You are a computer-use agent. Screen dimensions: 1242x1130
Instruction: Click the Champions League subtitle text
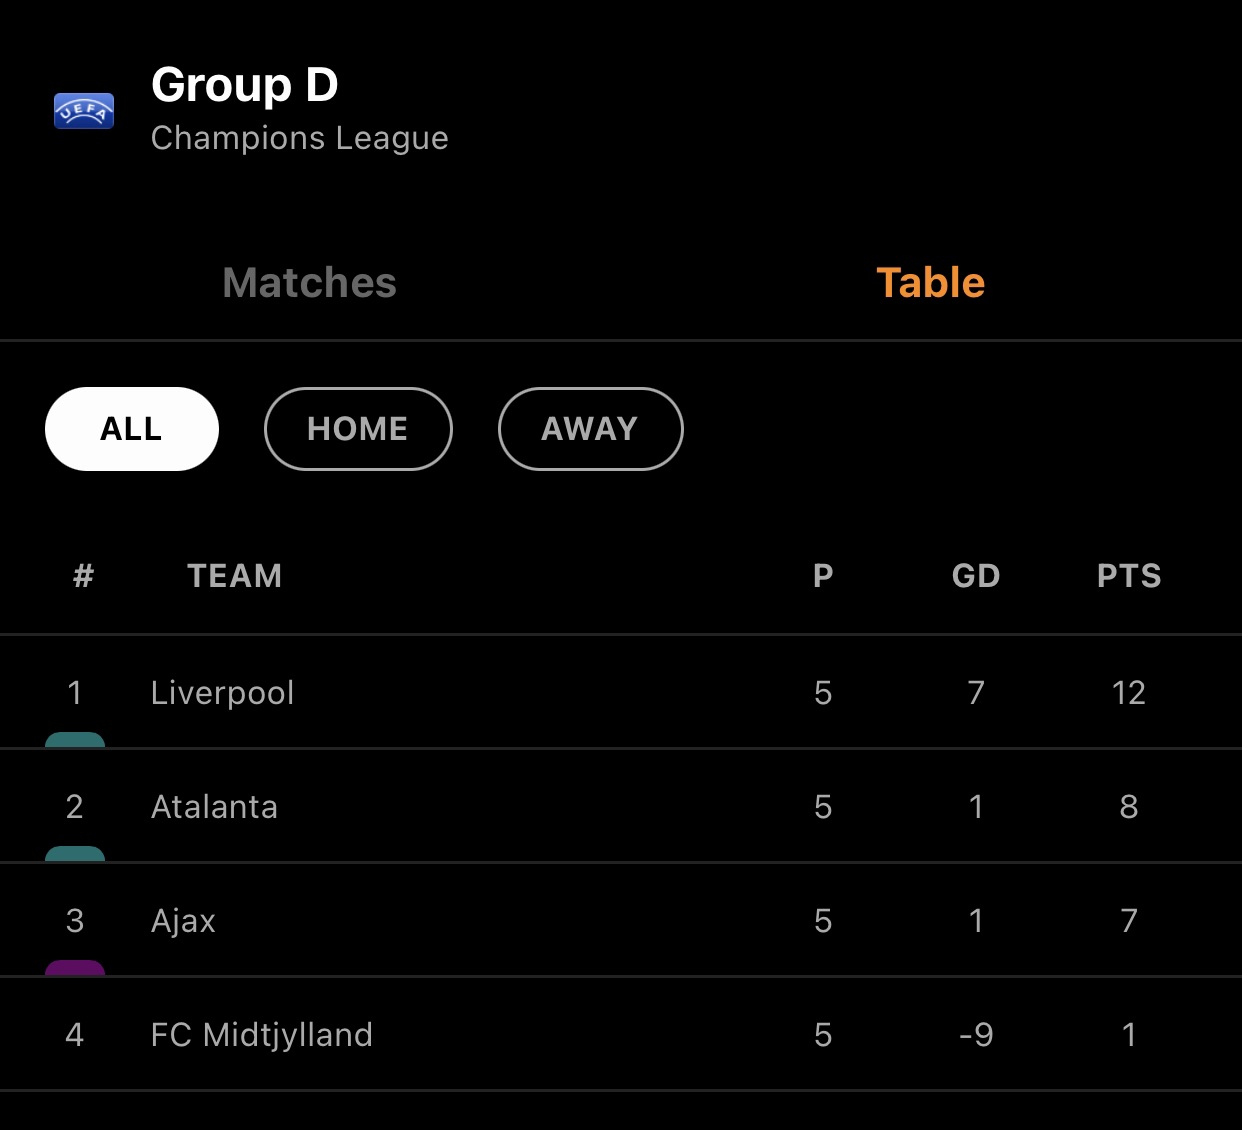[299, 138]
